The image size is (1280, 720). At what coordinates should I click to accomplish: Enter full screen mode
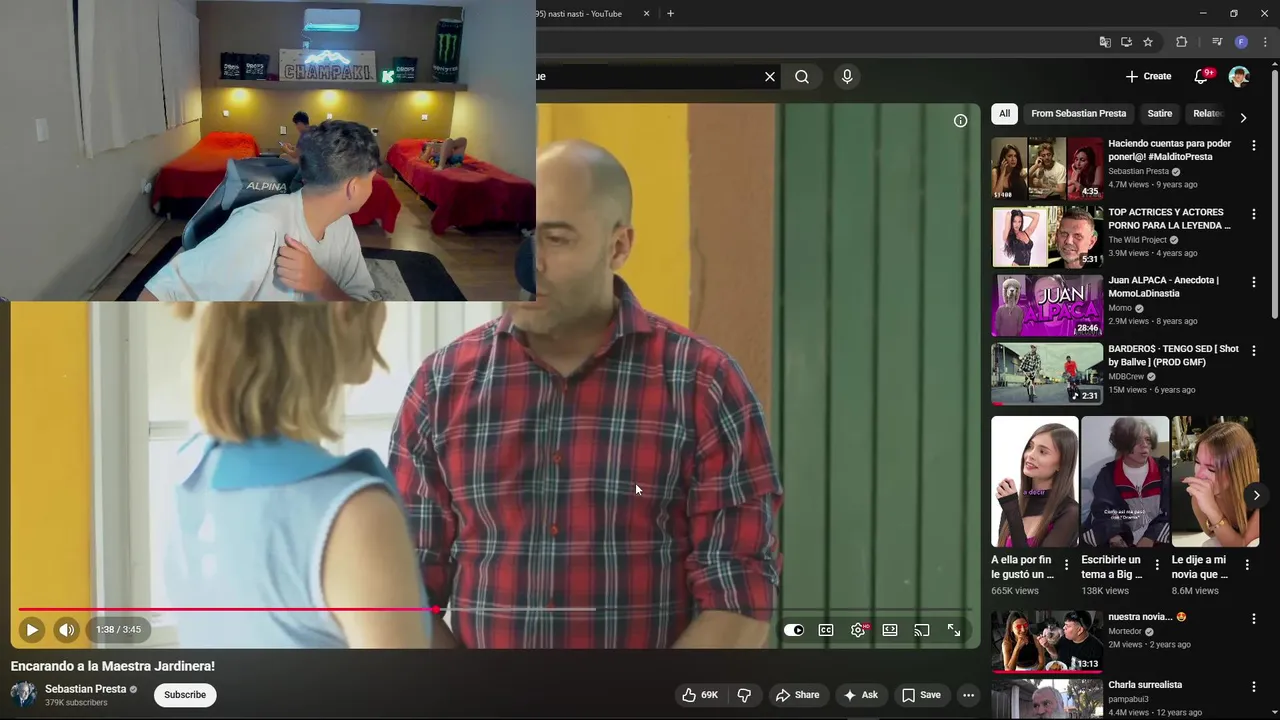pyautogui.click(x=954, y=630)
